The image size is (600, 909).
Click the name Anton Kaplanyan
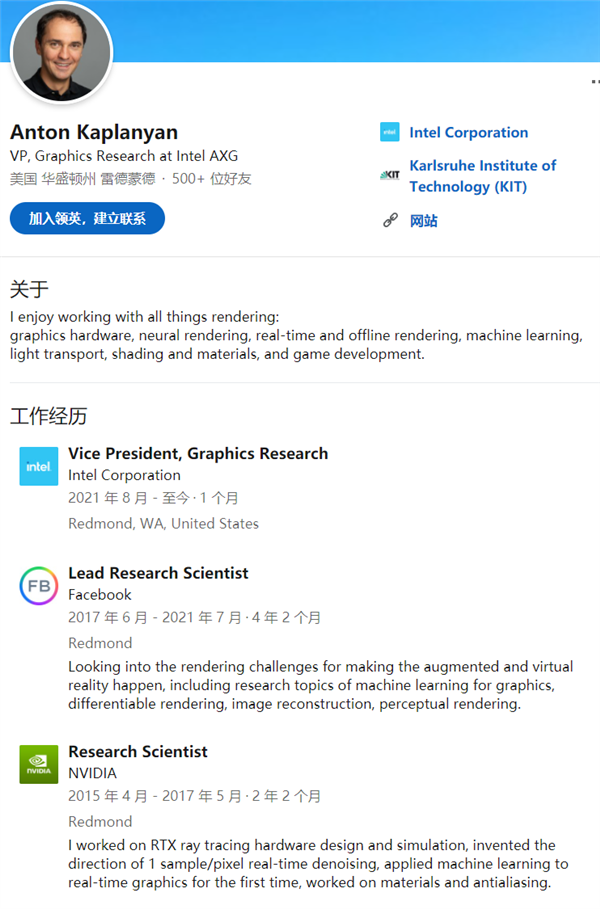(x=94, y=131)
